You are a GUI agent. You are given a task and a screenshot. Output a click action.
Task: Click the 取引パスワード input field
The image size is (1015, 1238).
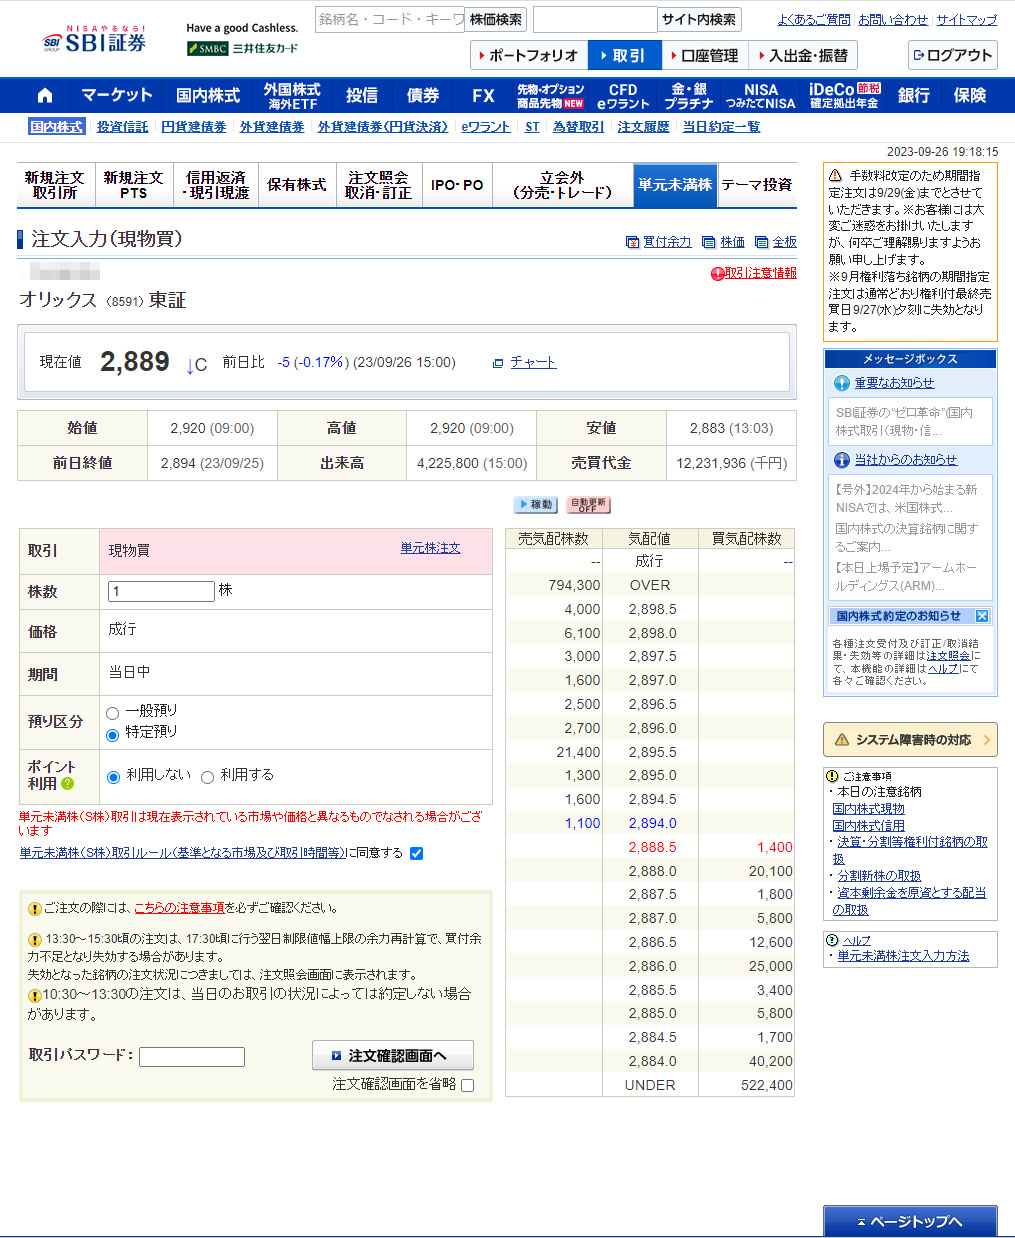192,1057
